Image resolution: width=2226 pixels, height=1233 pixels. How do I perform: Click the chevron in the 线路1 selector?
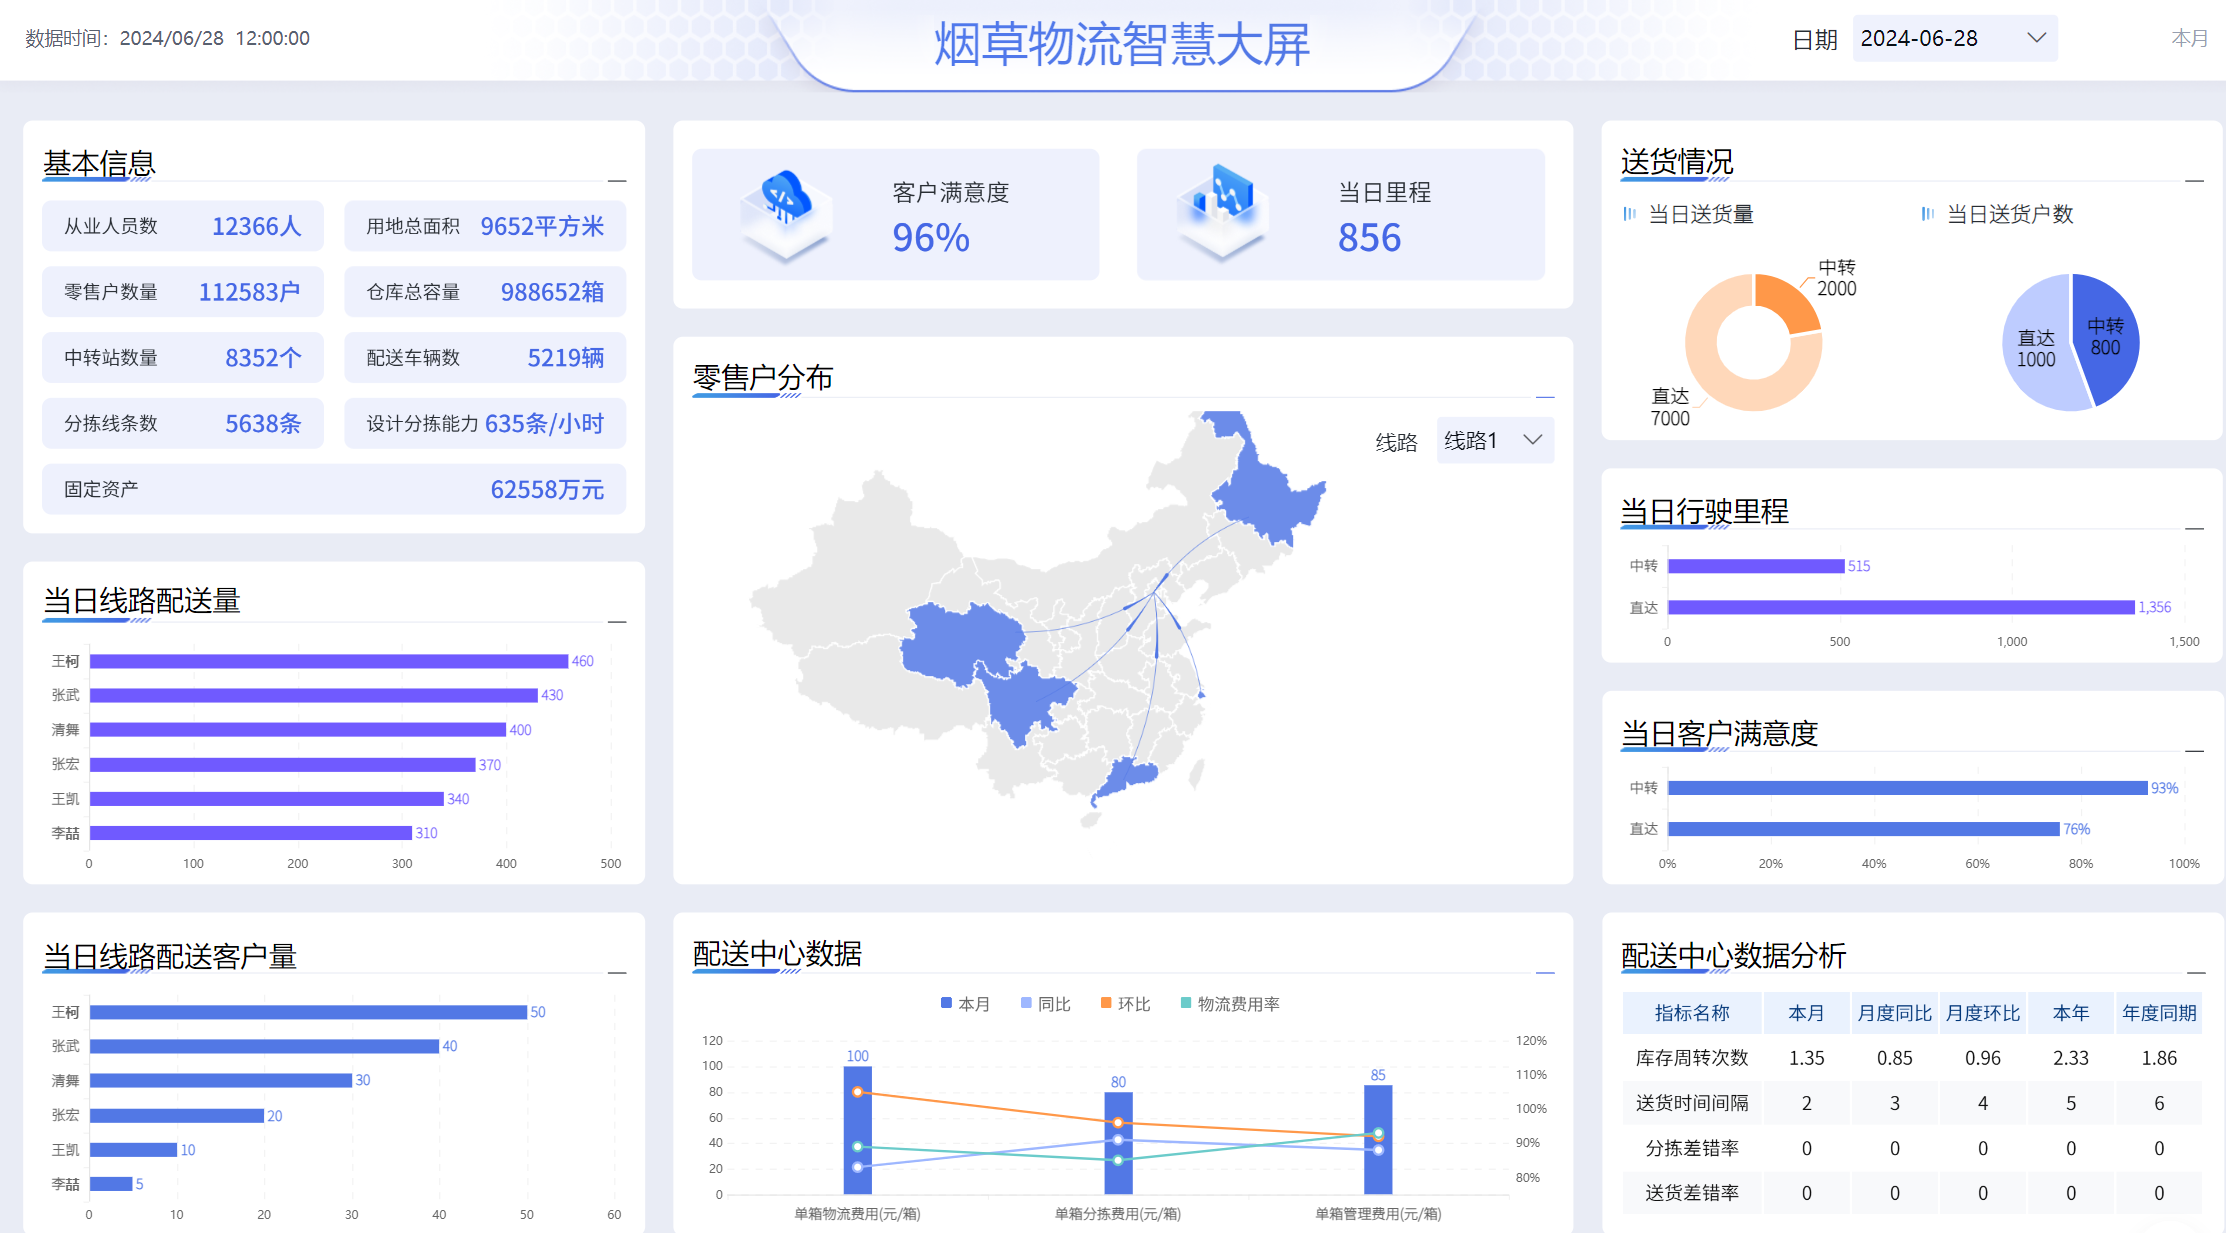click(1532, 440)
